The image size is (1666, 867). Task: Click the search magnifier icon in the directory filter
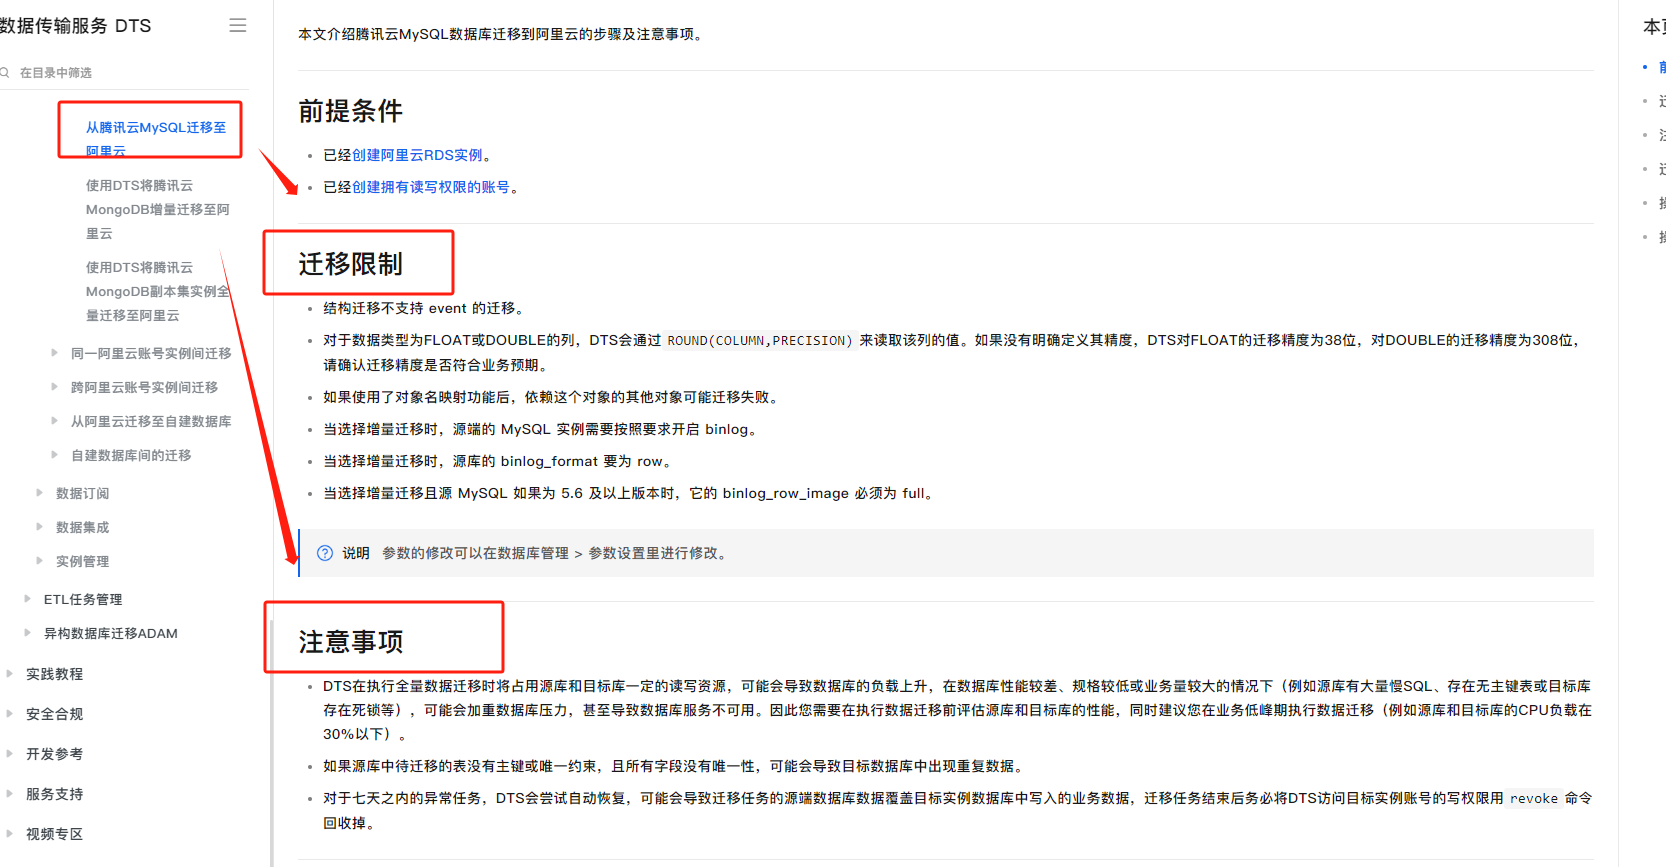click(x=4, y=73)
